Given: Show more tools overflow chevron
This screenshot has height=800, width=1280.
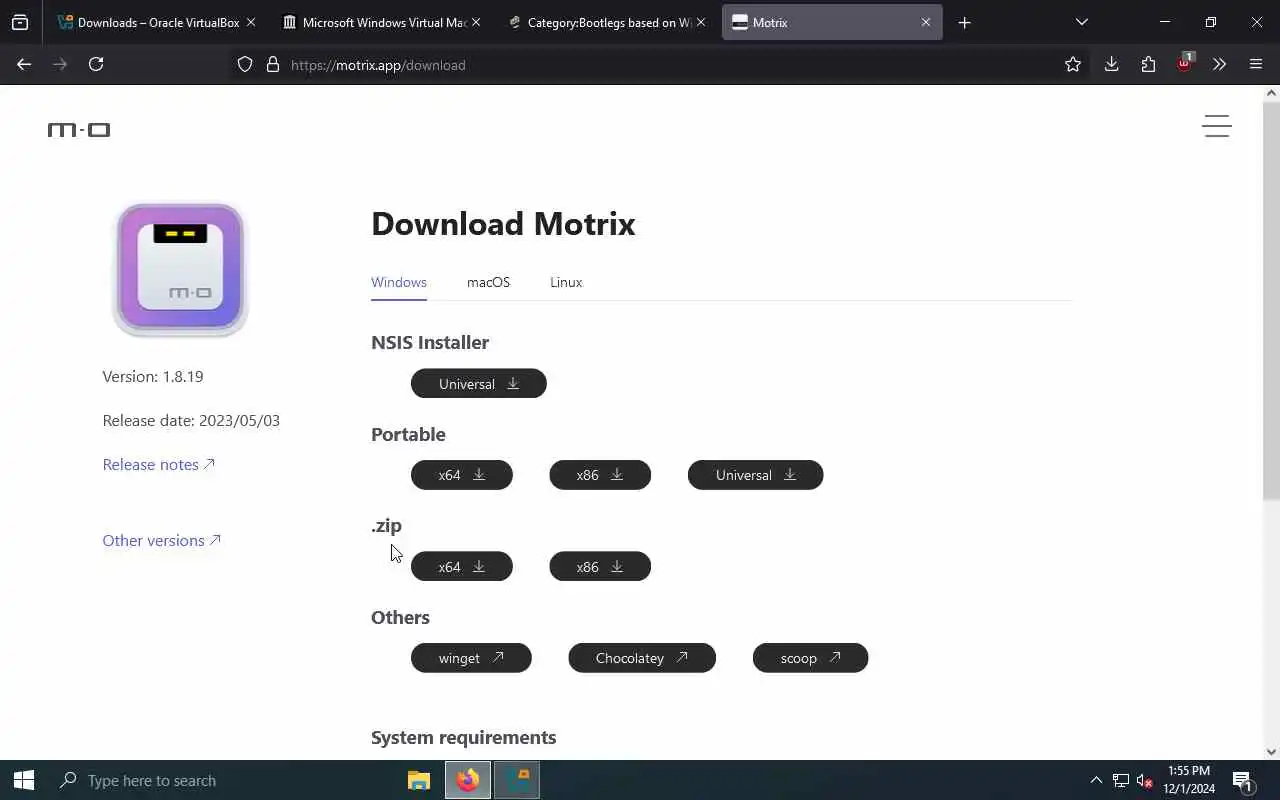Looking at the screenshot, I should point(1219,64).
